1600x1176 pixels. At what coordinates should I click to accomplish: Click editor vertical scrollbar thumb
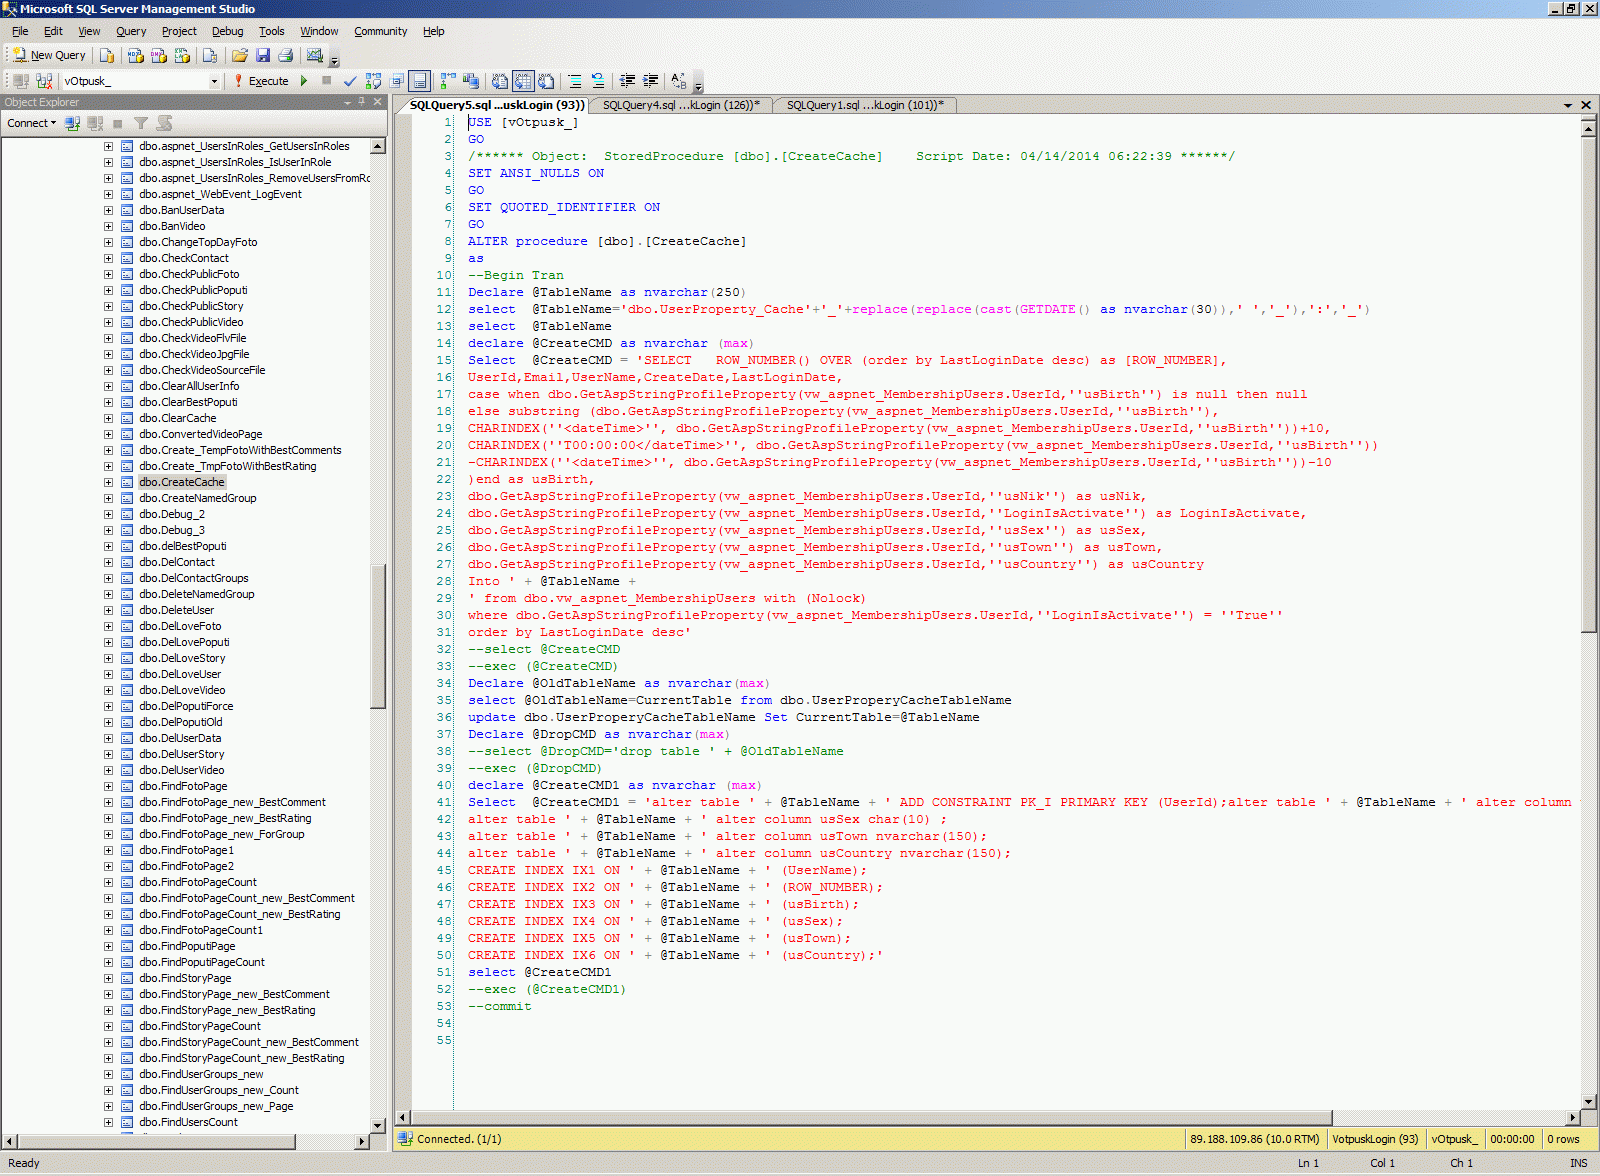(1588, 385)
